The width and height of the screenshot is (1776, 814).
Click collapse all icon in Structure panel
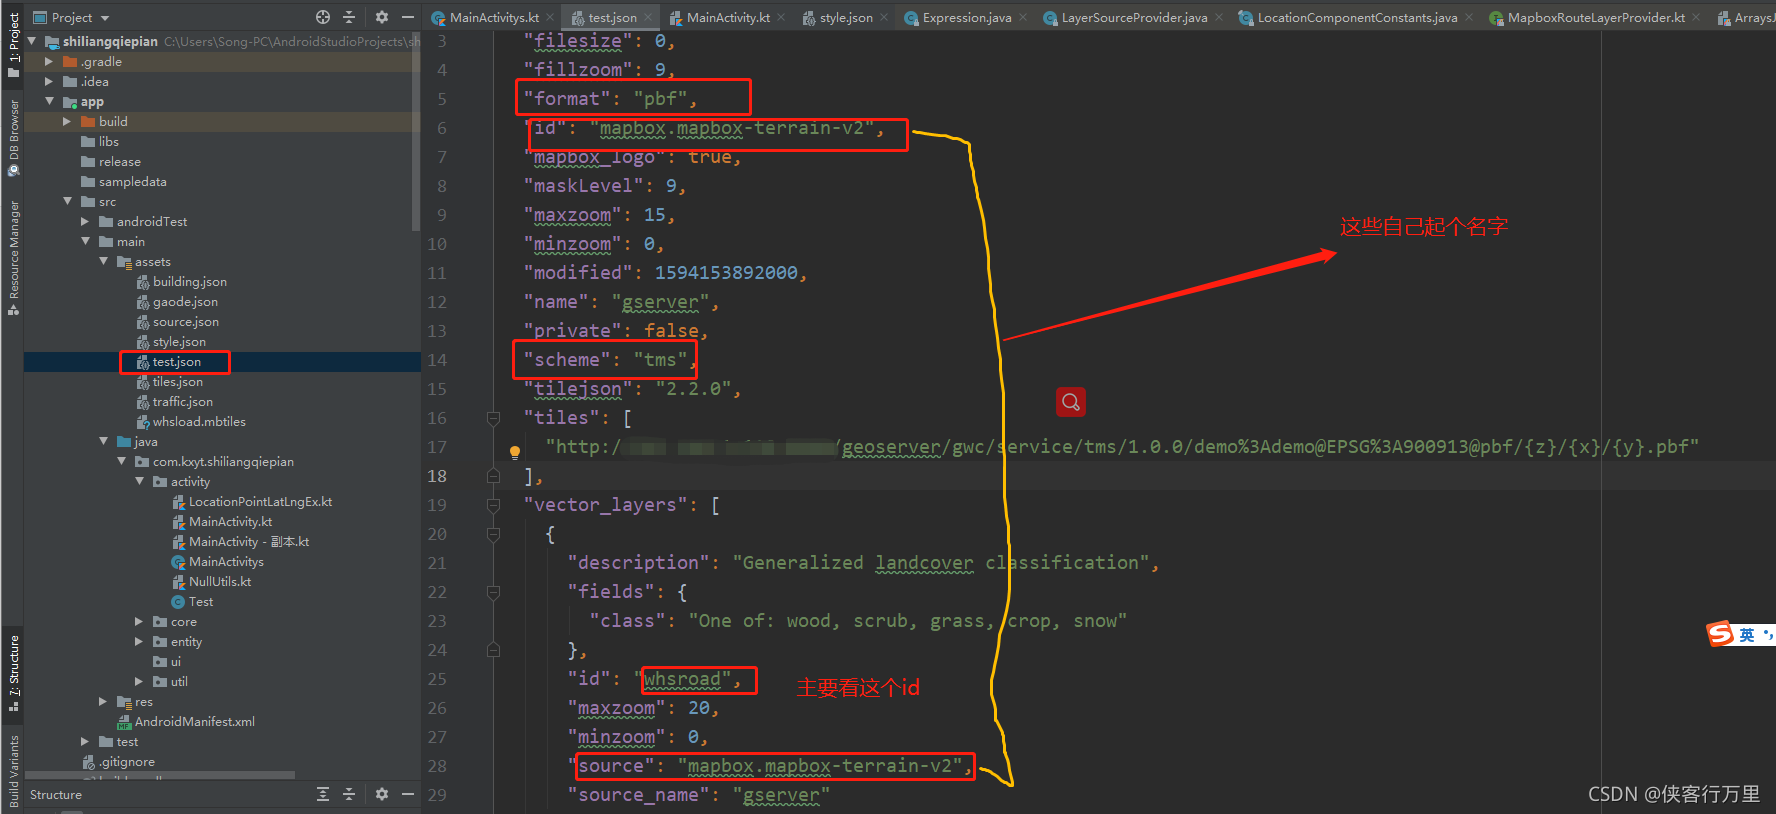pyautogui.click(x=349, y=794)
